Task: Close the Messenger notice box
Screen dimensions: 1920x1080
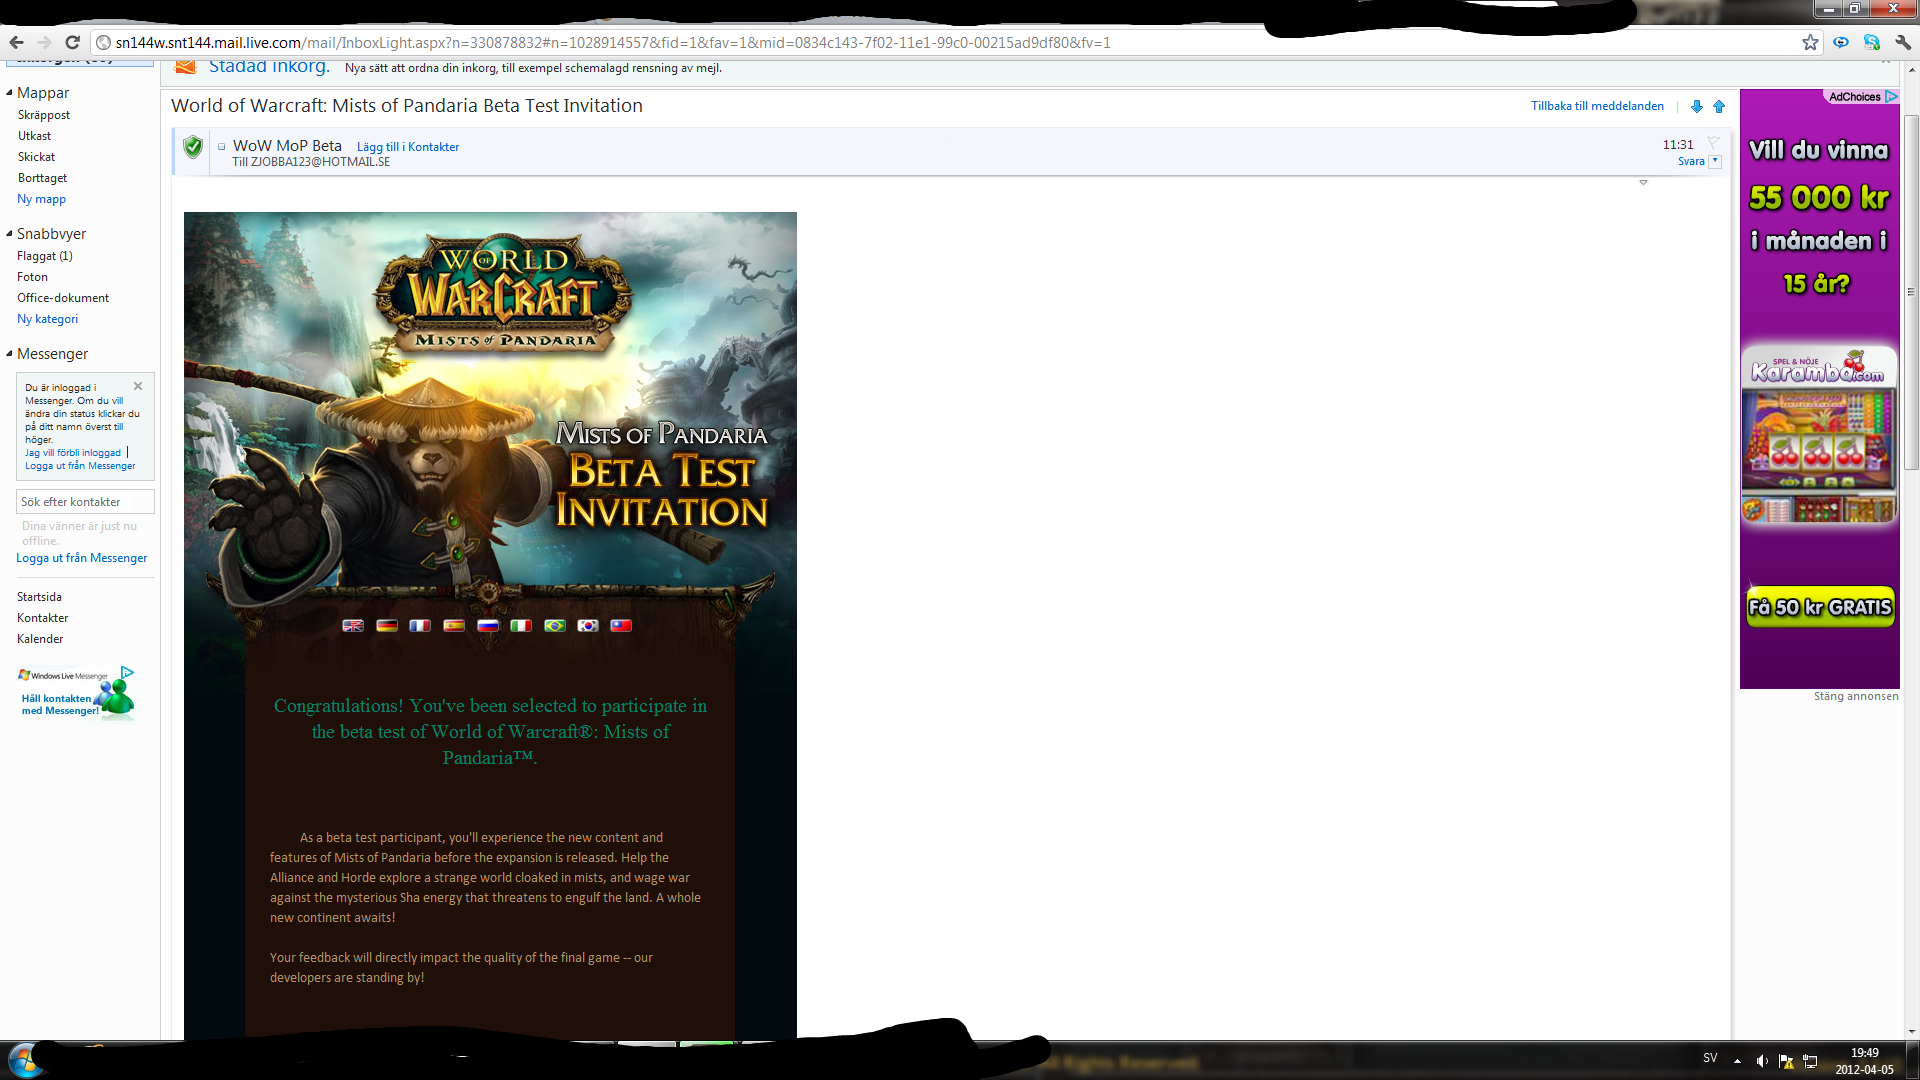Action: (138, 386)
